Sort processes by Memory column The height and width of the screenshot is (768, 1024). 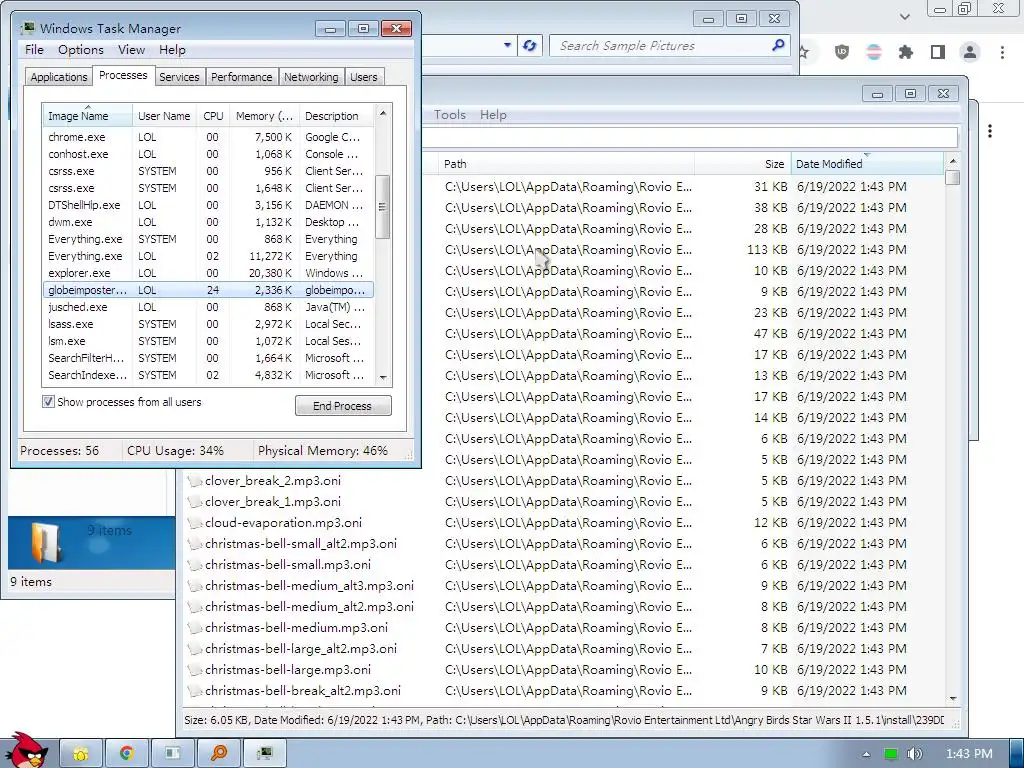(264, 116)
